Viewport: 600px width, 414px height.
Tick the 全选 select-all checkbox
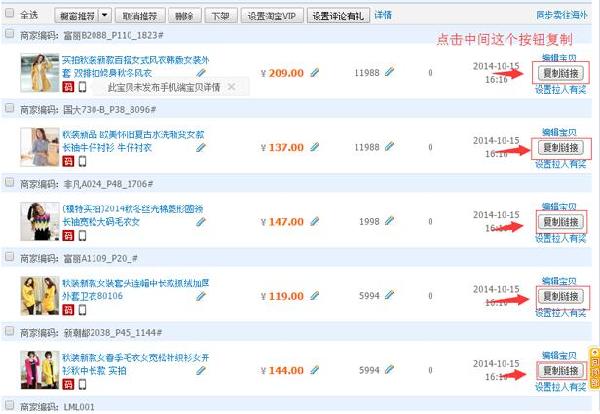[9, 16]
